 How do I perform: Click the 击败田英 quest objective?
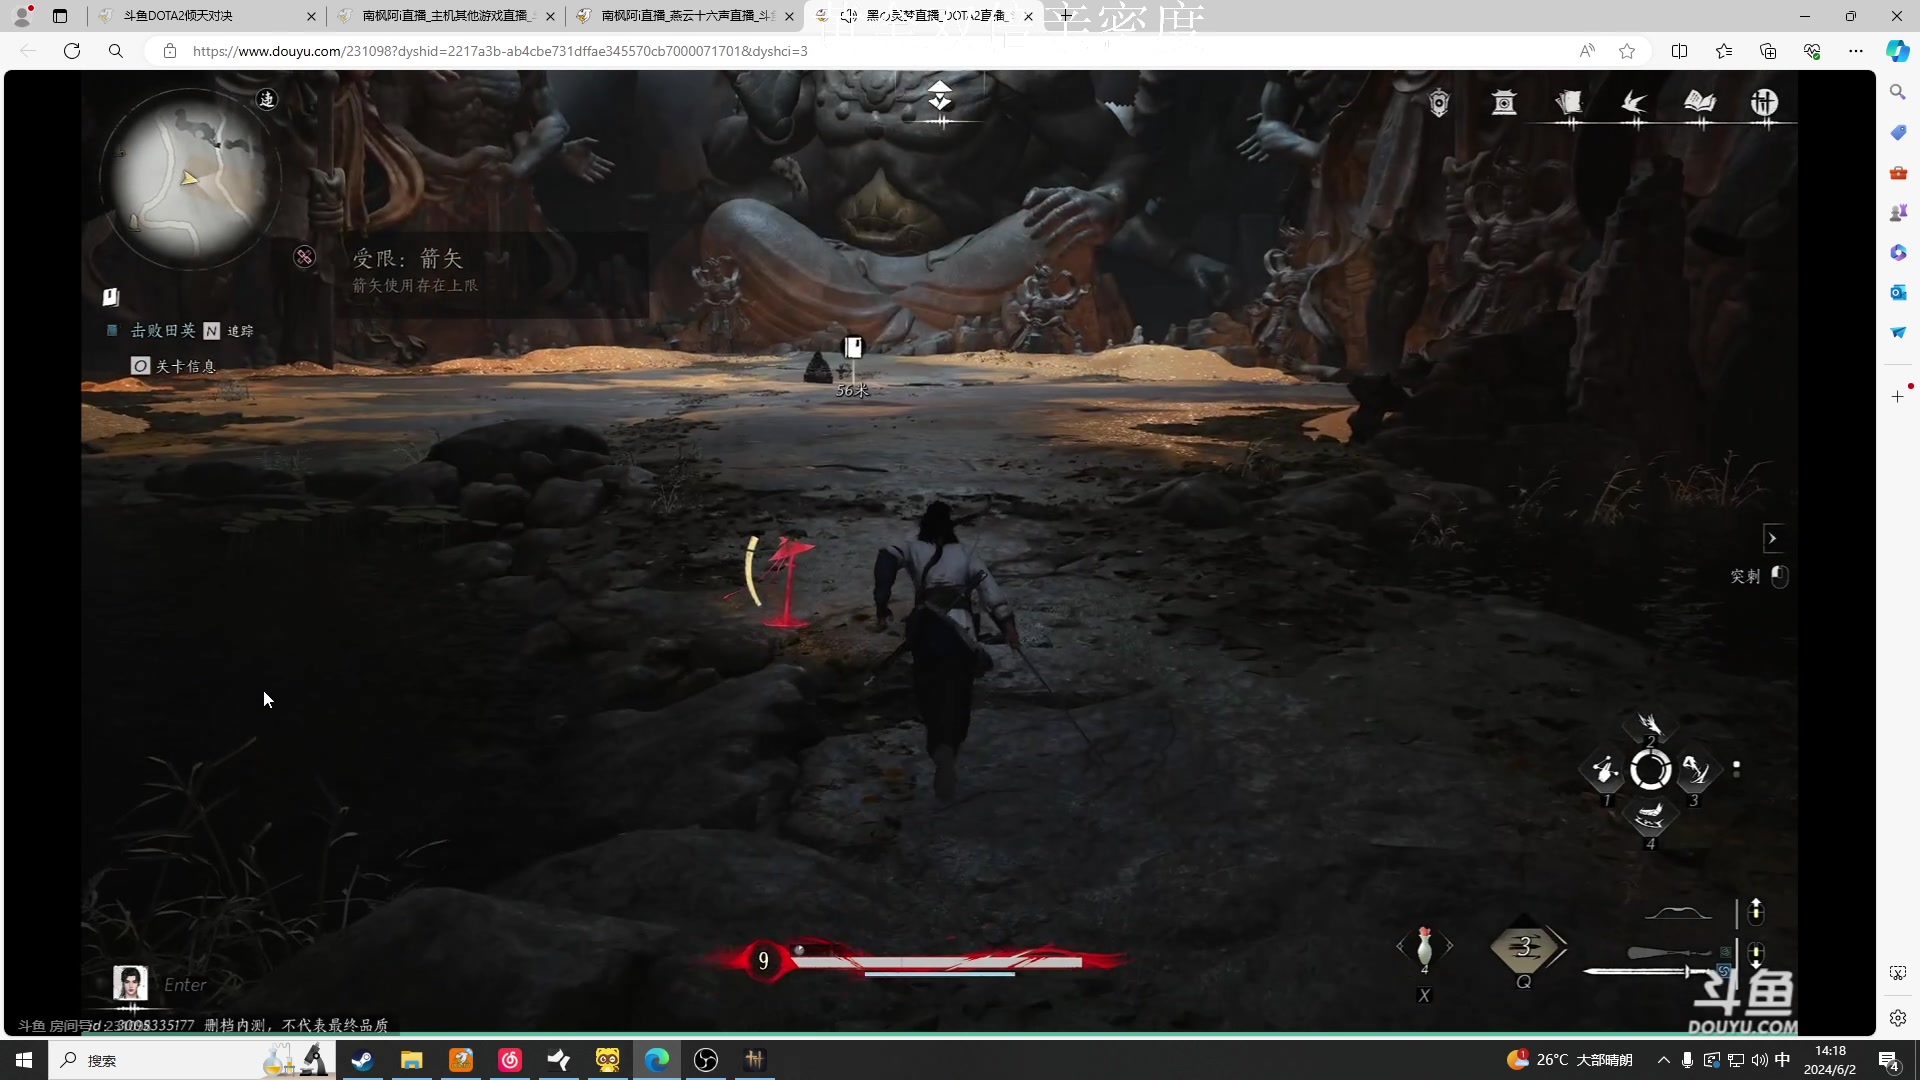point(163,331)
